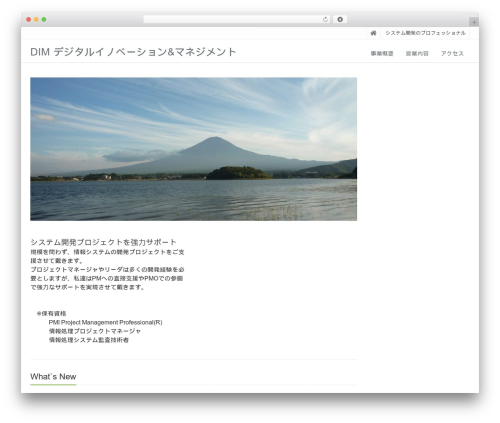Click the システム開発のプロフェッショナル top link
The height and width of the screenshot is (423, 500).
pos(425,33)
